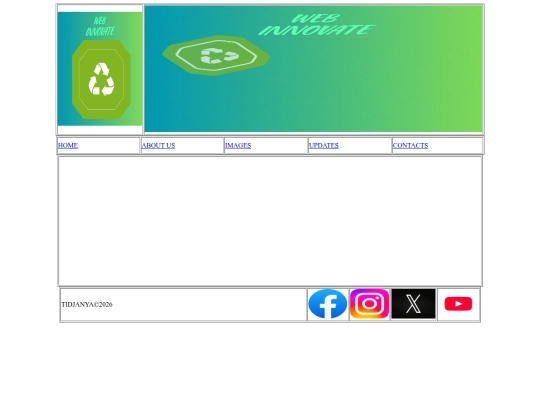The image size is (540, 405).
Task: Navigate to the CONTACTS link
Action: pos(410,146)
